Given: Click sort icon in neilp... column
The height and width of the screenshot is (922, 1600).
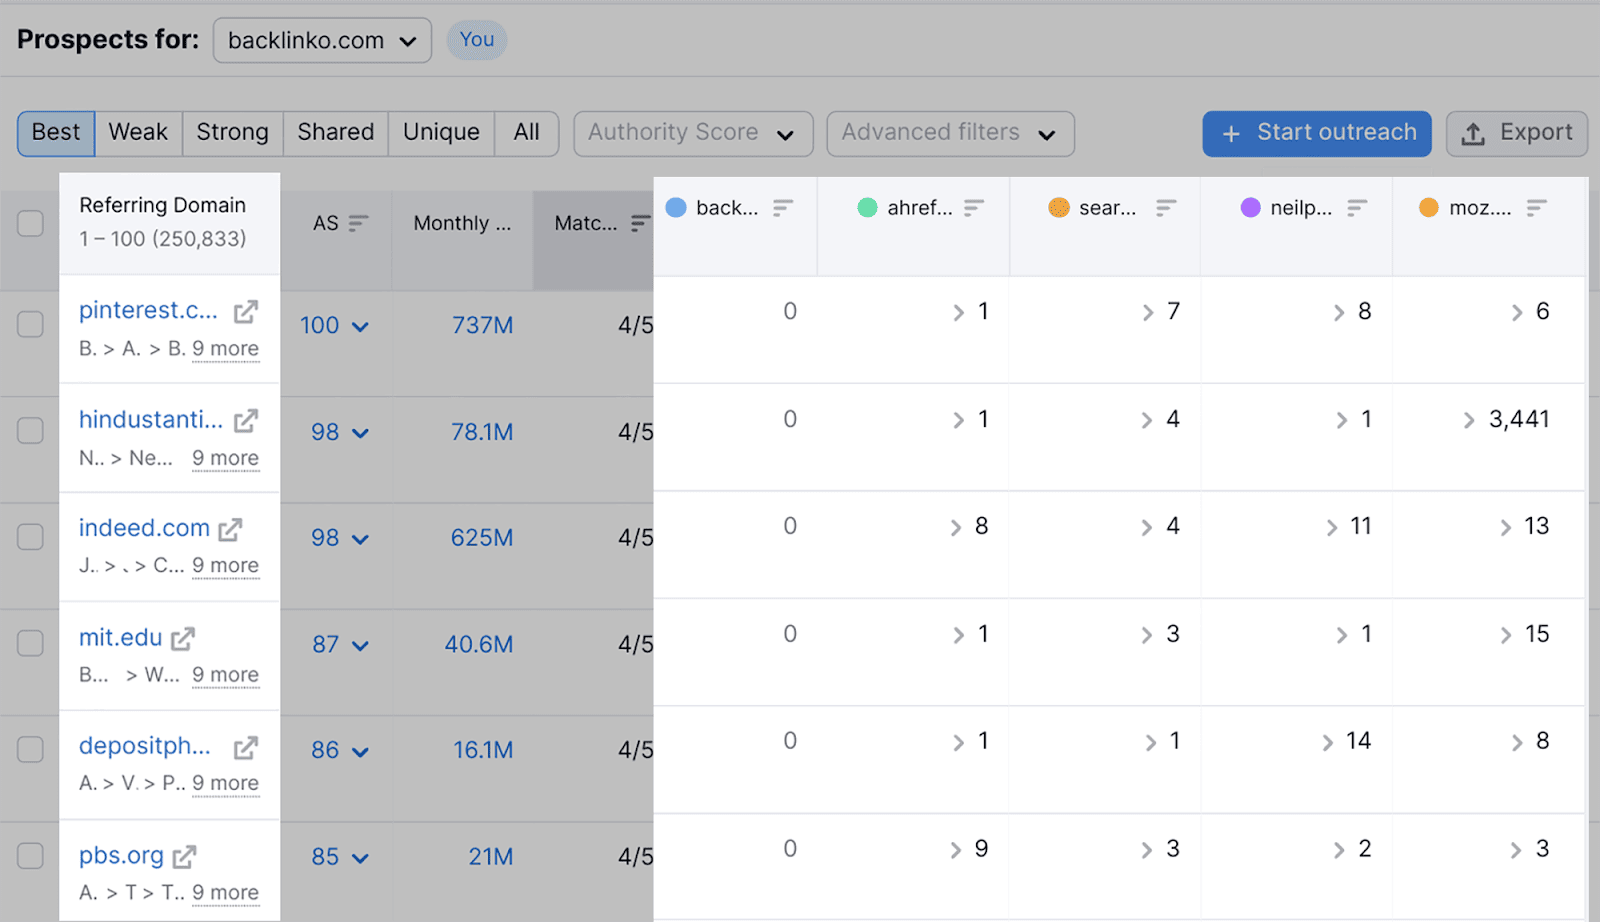Looking at the screenshot, I should (1357, 208).
